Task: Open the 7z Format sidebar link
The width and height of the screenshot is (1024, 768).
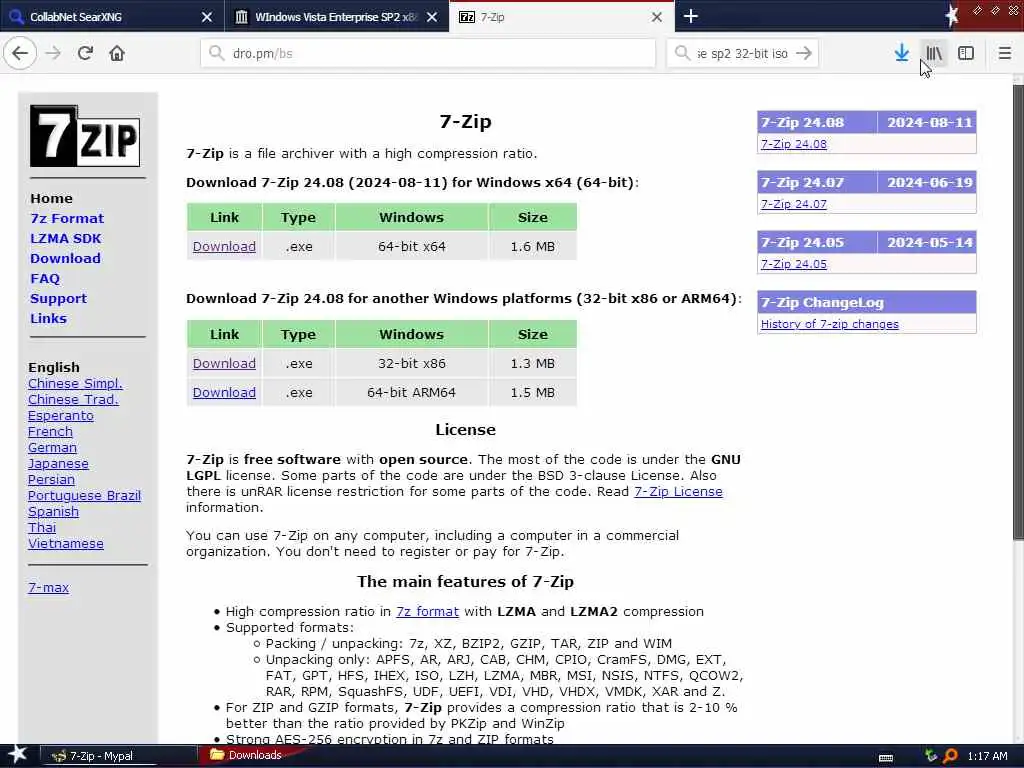Action: (67, 218)
